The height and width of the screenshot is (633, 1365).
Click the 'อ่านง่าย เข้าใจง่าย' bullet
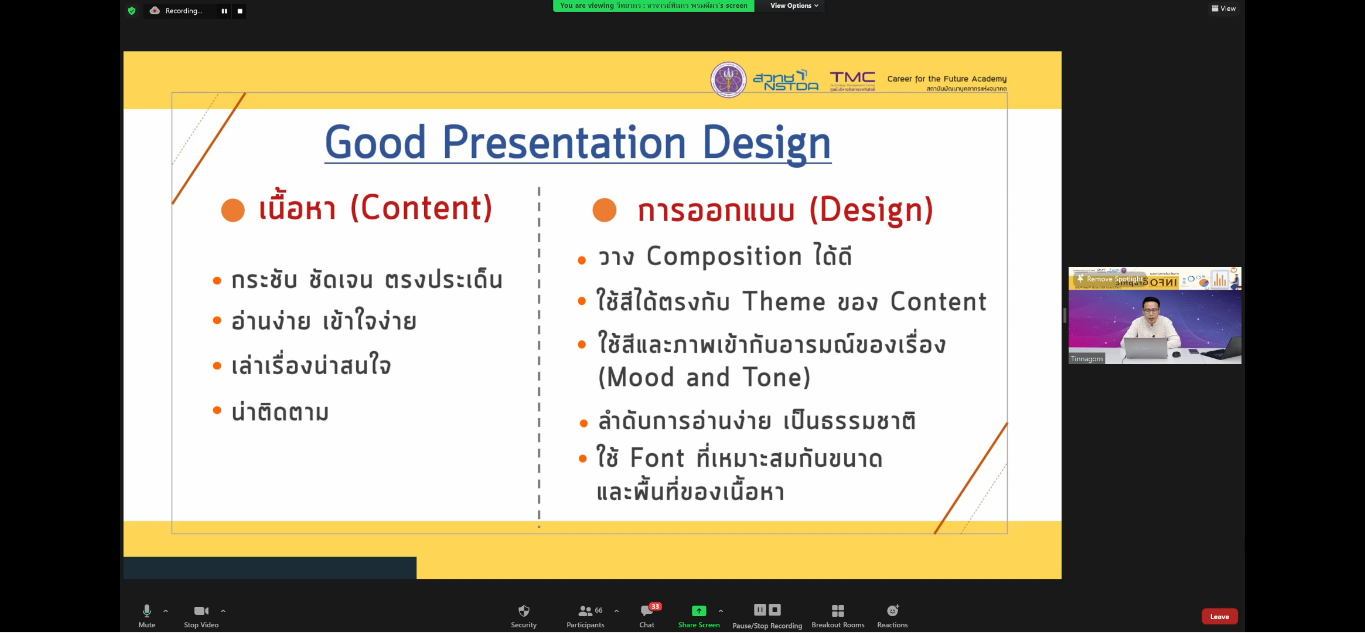(x=324, y=322)
